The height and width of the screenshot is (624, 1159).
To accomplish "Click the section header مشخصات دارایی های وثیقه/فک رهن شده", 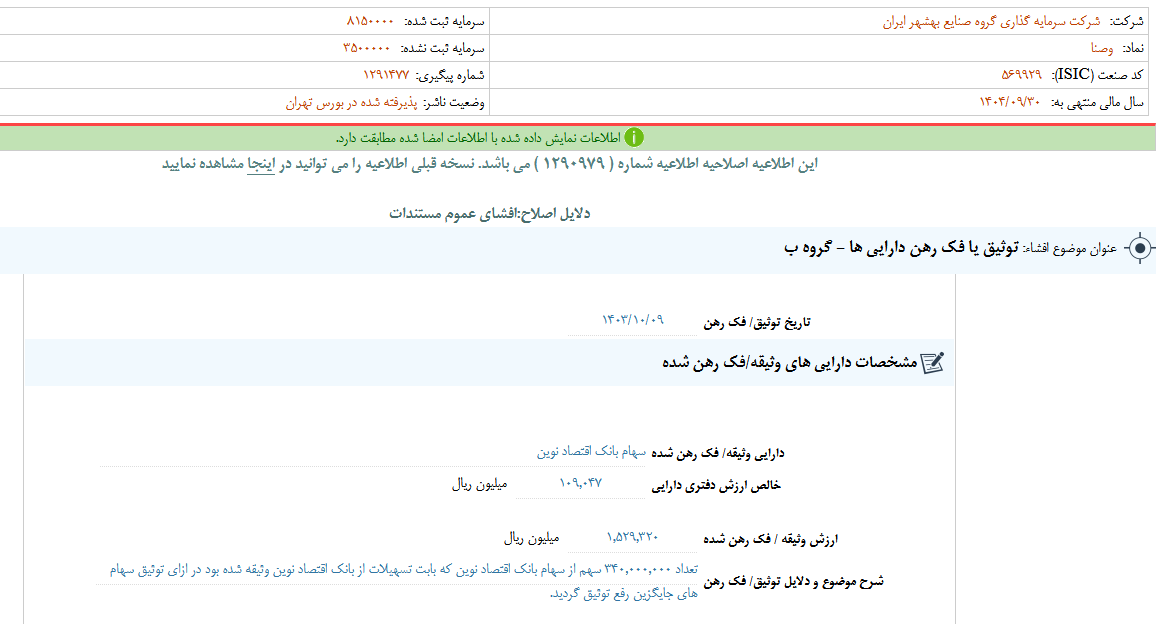I will tap(789, 363).
